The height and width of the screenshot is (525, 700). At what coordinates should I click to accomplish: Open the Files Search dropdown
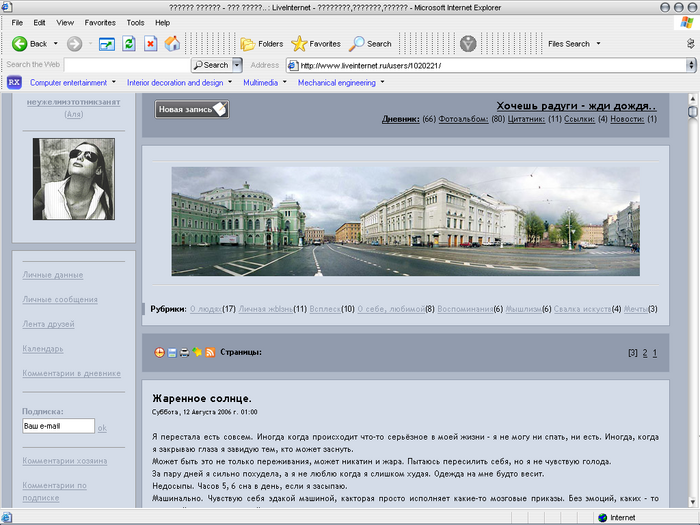coord(598,44)
